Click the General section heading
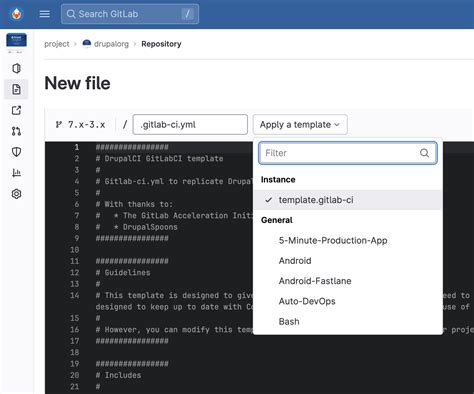 coord(277,220)
